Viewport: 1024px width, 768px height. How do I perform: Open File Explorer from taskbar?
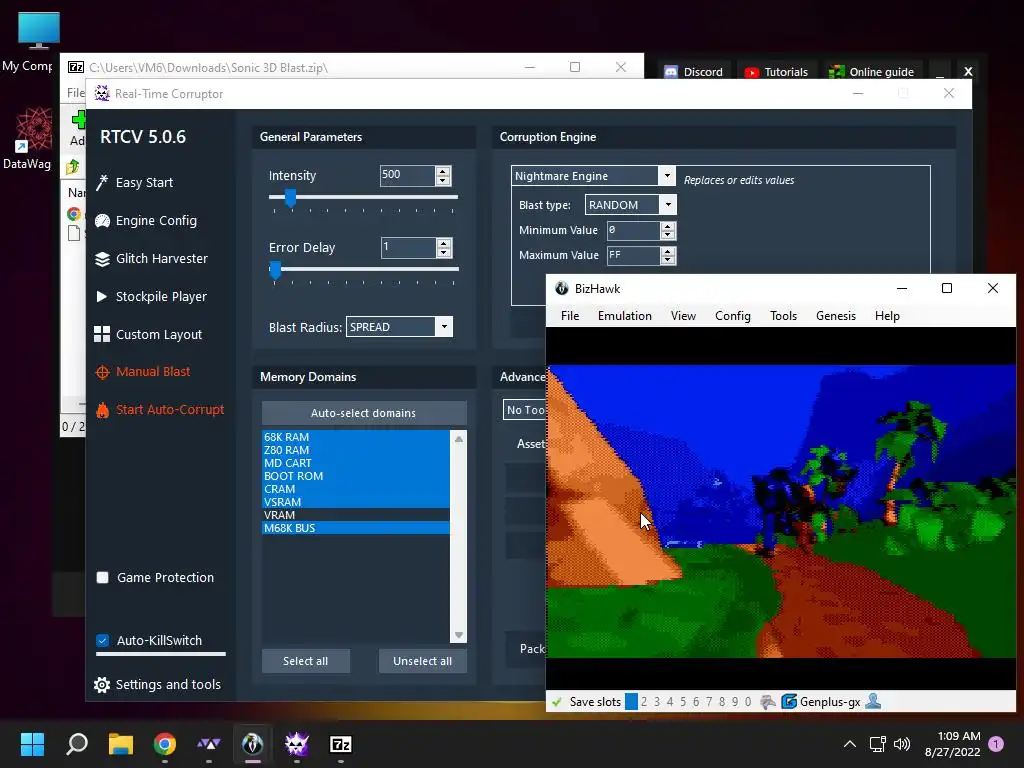[121, 744]
